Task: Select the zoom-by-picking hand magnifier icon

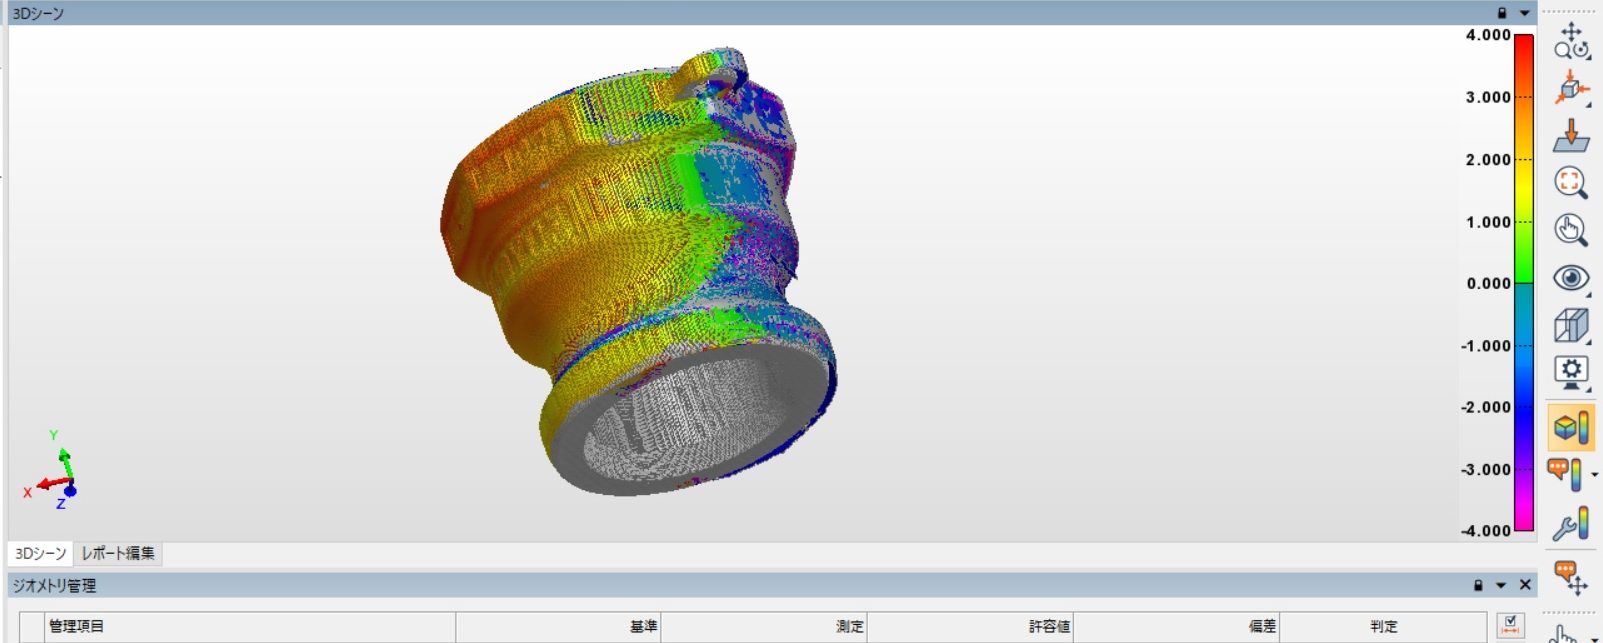Action: pos(1570,230)
